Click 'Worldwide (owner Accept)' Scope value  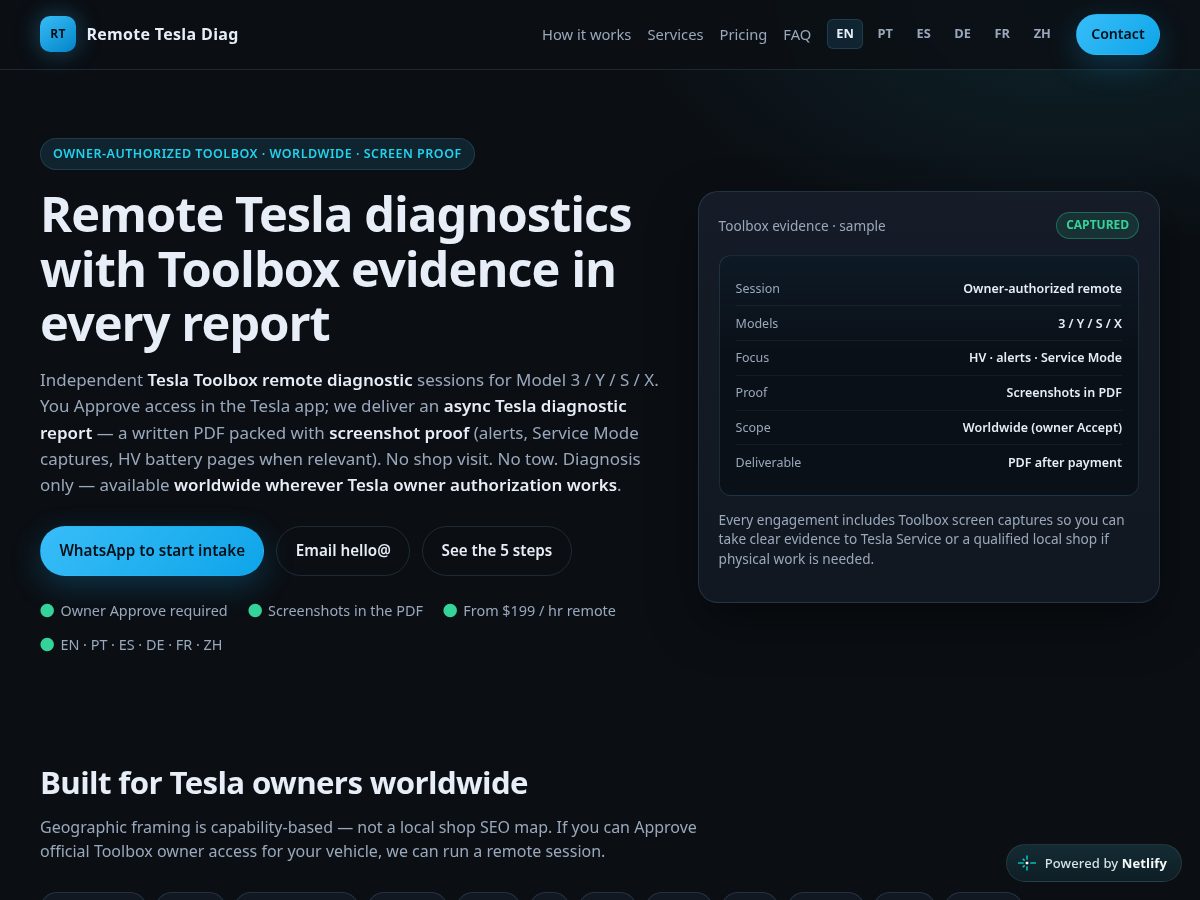1042,427
